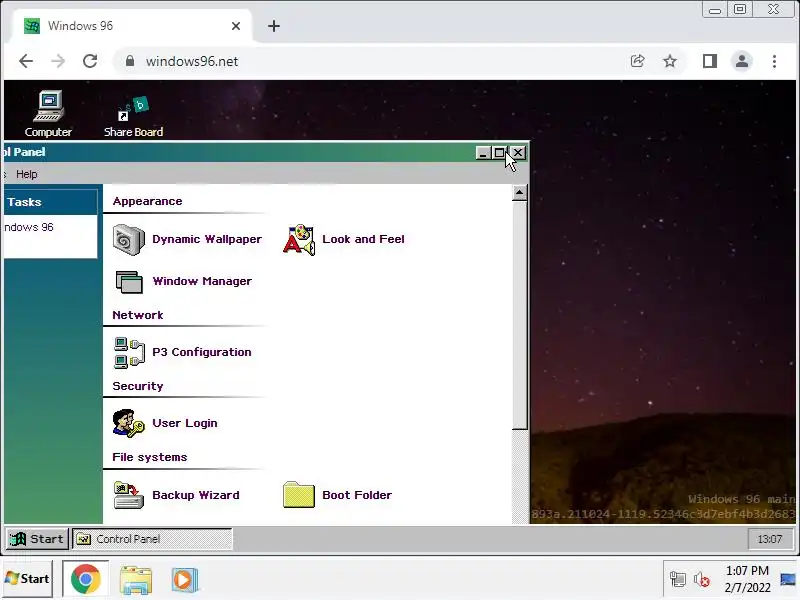The height and width of the screenshot is (600, 800).
Task: Click the muted volume tray icon
Action: 702,580
